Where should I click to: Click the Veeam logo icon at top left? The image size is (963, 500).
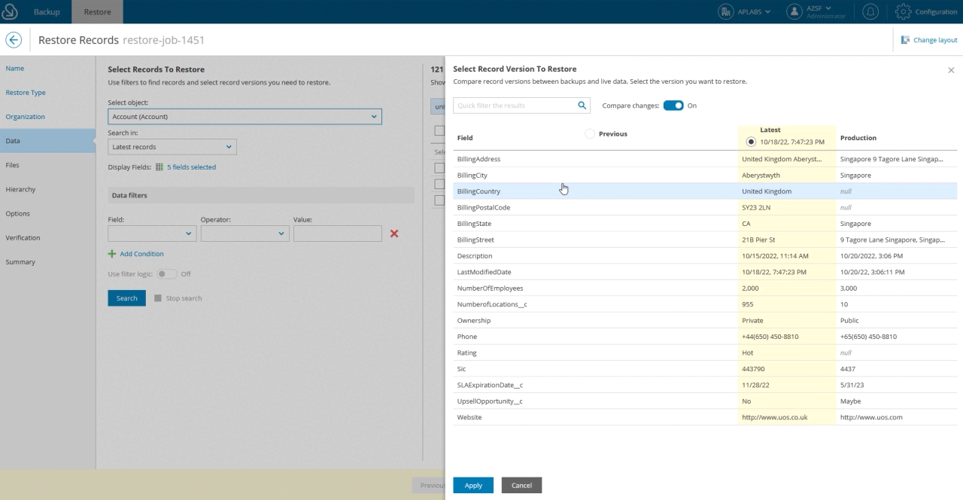[x=10, y=12]
